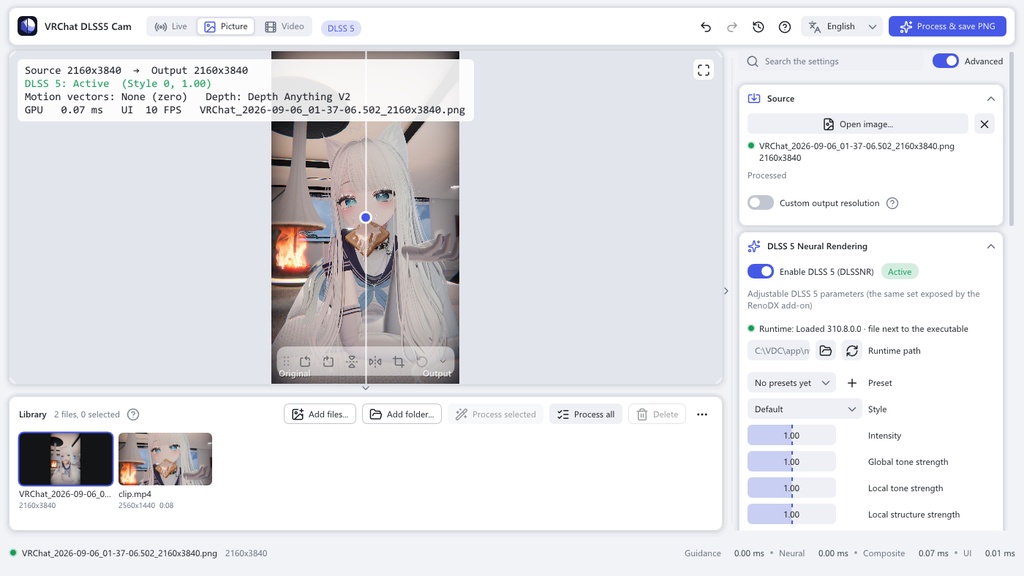This screenshot has width=1024, height=576.
Task: Adjust Local tone strength slider
Action: pyautogui.click(x=792, y=488)
